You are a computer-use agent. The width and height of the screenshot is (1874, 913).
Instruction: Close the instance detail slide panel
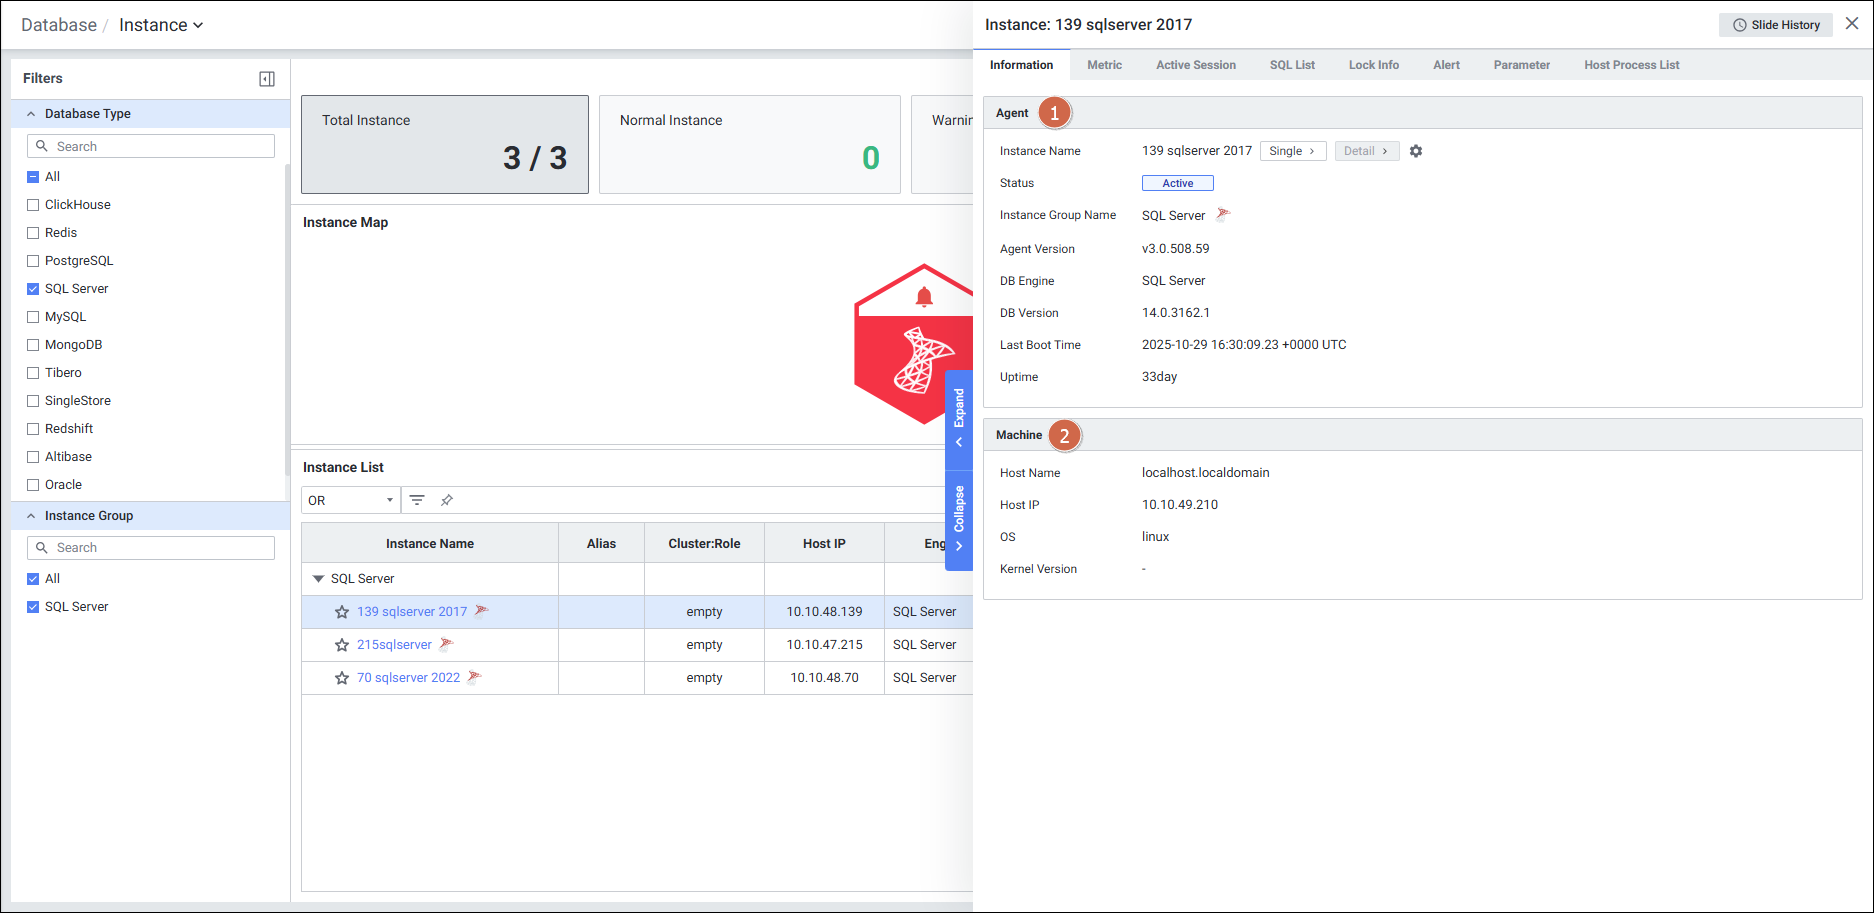(1852, 24)
